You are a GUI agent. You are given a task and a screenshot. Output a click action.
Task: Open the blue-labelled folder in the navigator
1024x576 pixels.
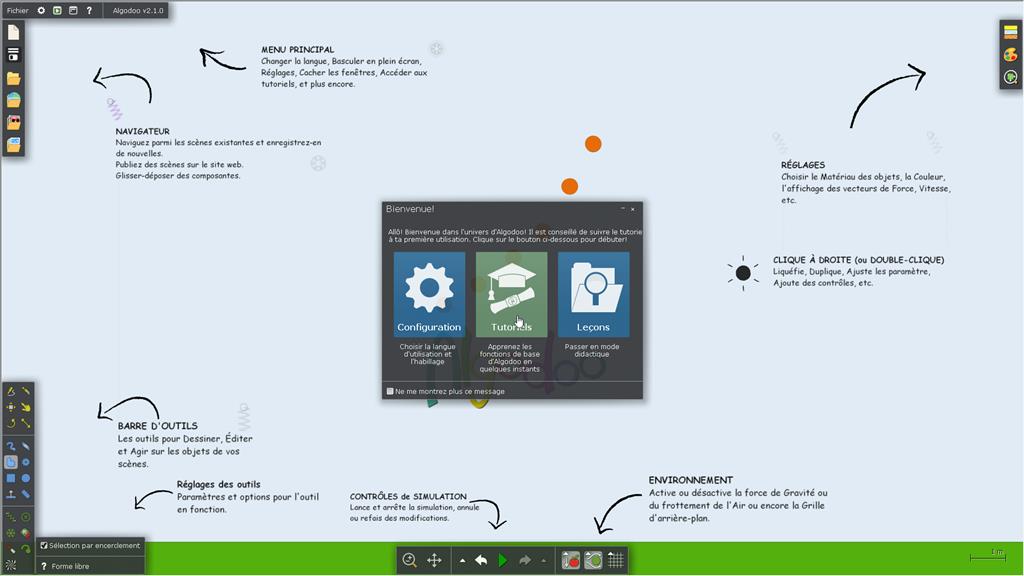[13, 144]
